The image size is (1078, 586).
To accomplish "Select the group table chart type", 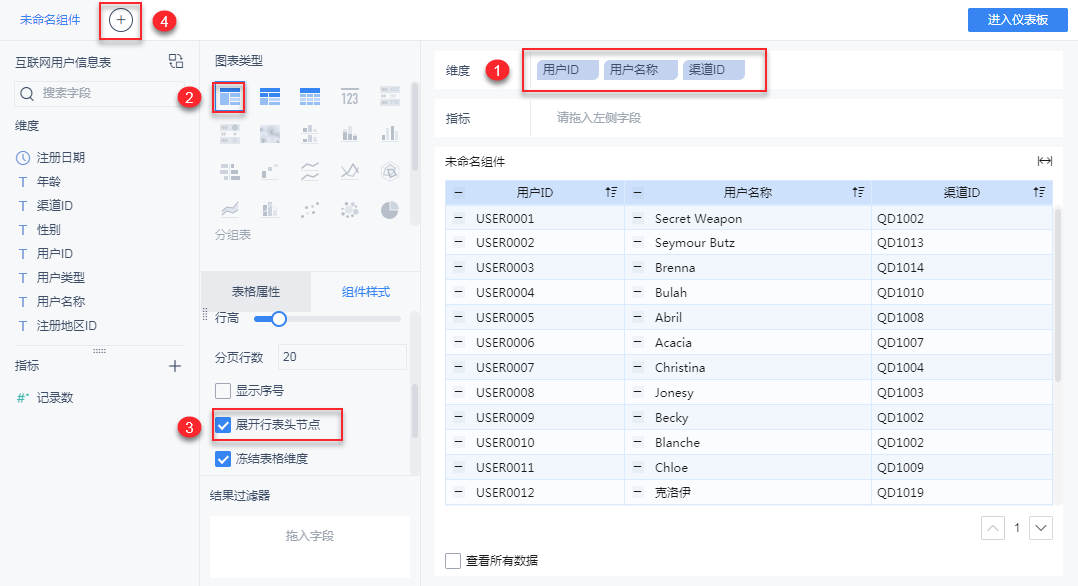I will tap(230, 97).
